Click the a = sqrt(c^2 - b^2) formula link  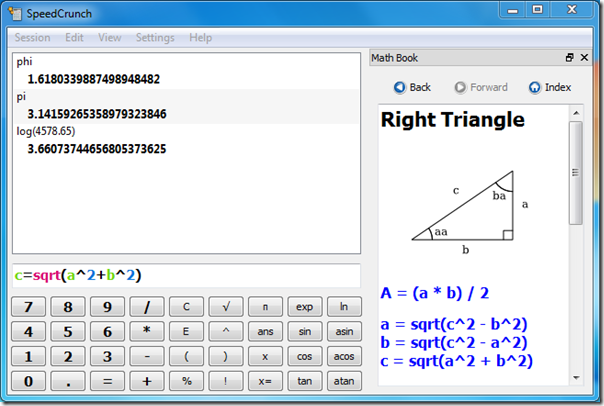tap(453, 324)
